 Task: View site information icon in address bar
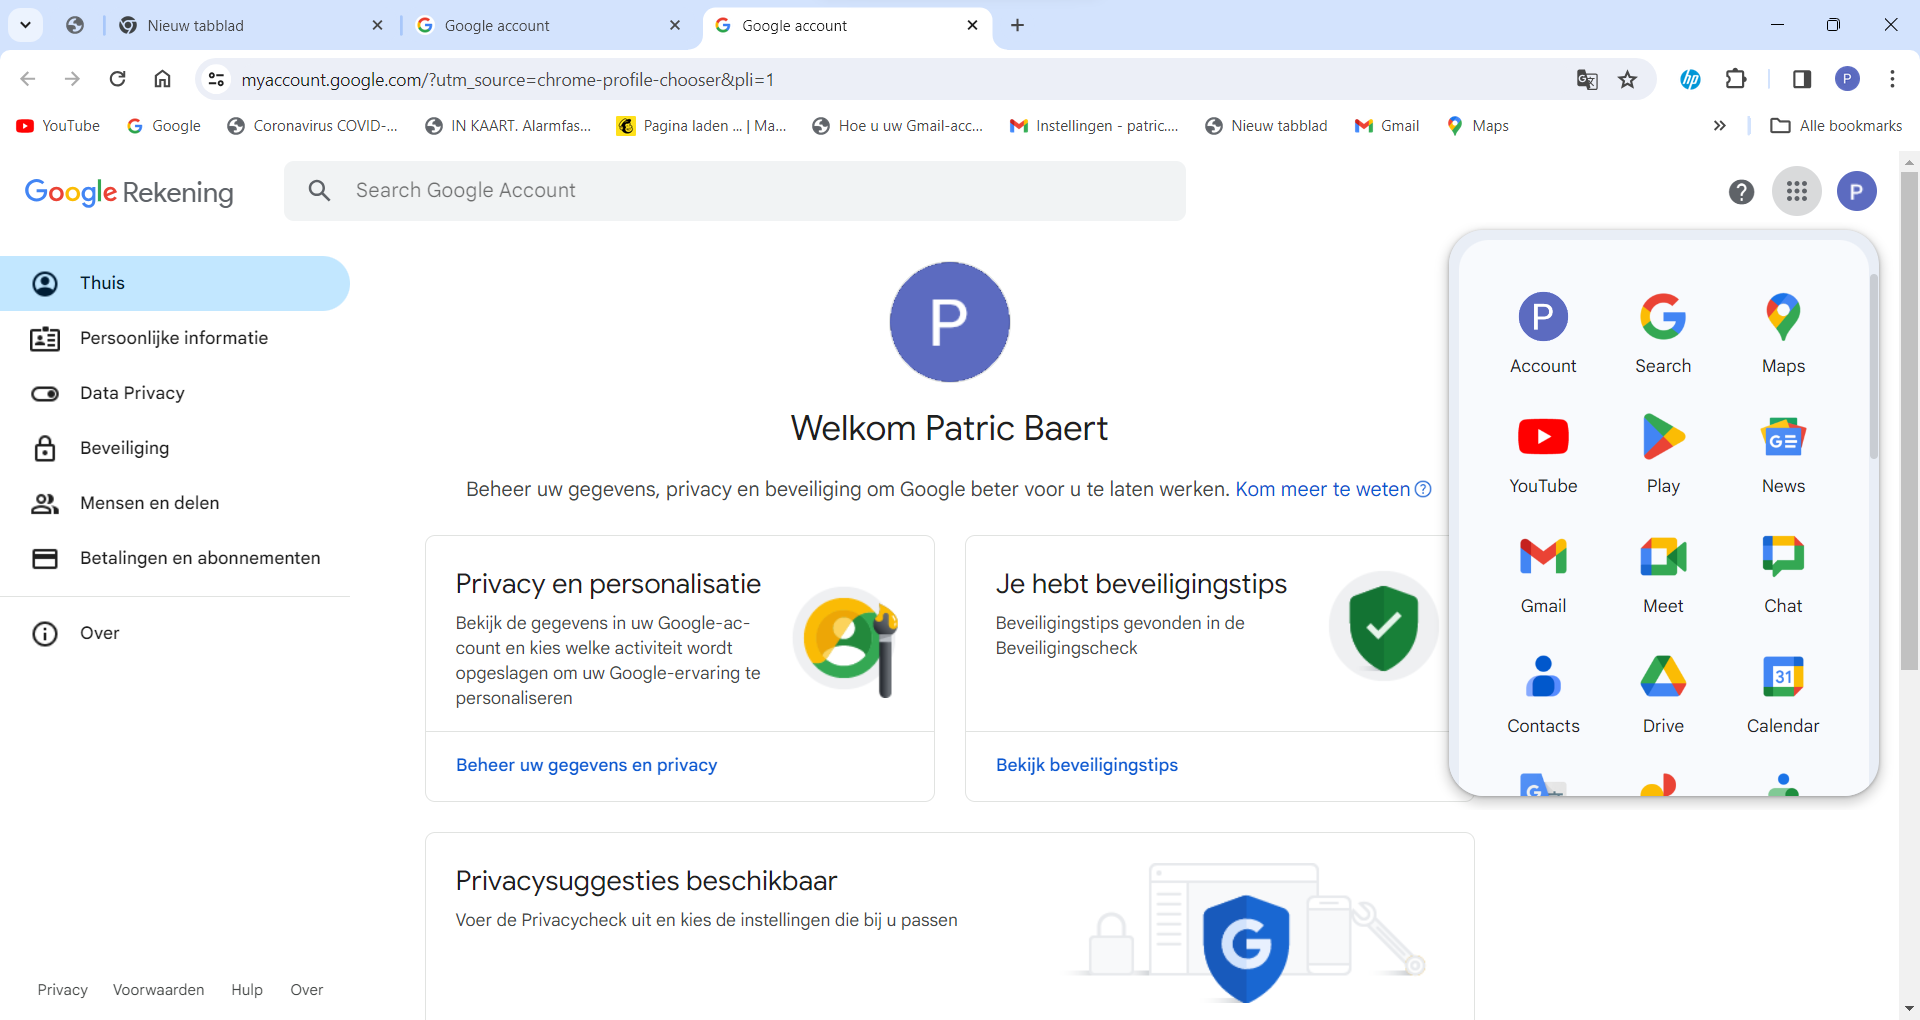216,79
